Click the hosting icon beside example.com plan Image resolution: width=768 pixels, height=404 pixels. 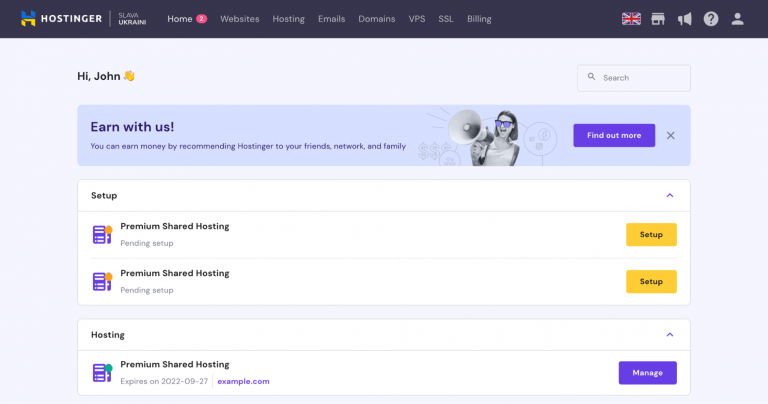point(102,373)
